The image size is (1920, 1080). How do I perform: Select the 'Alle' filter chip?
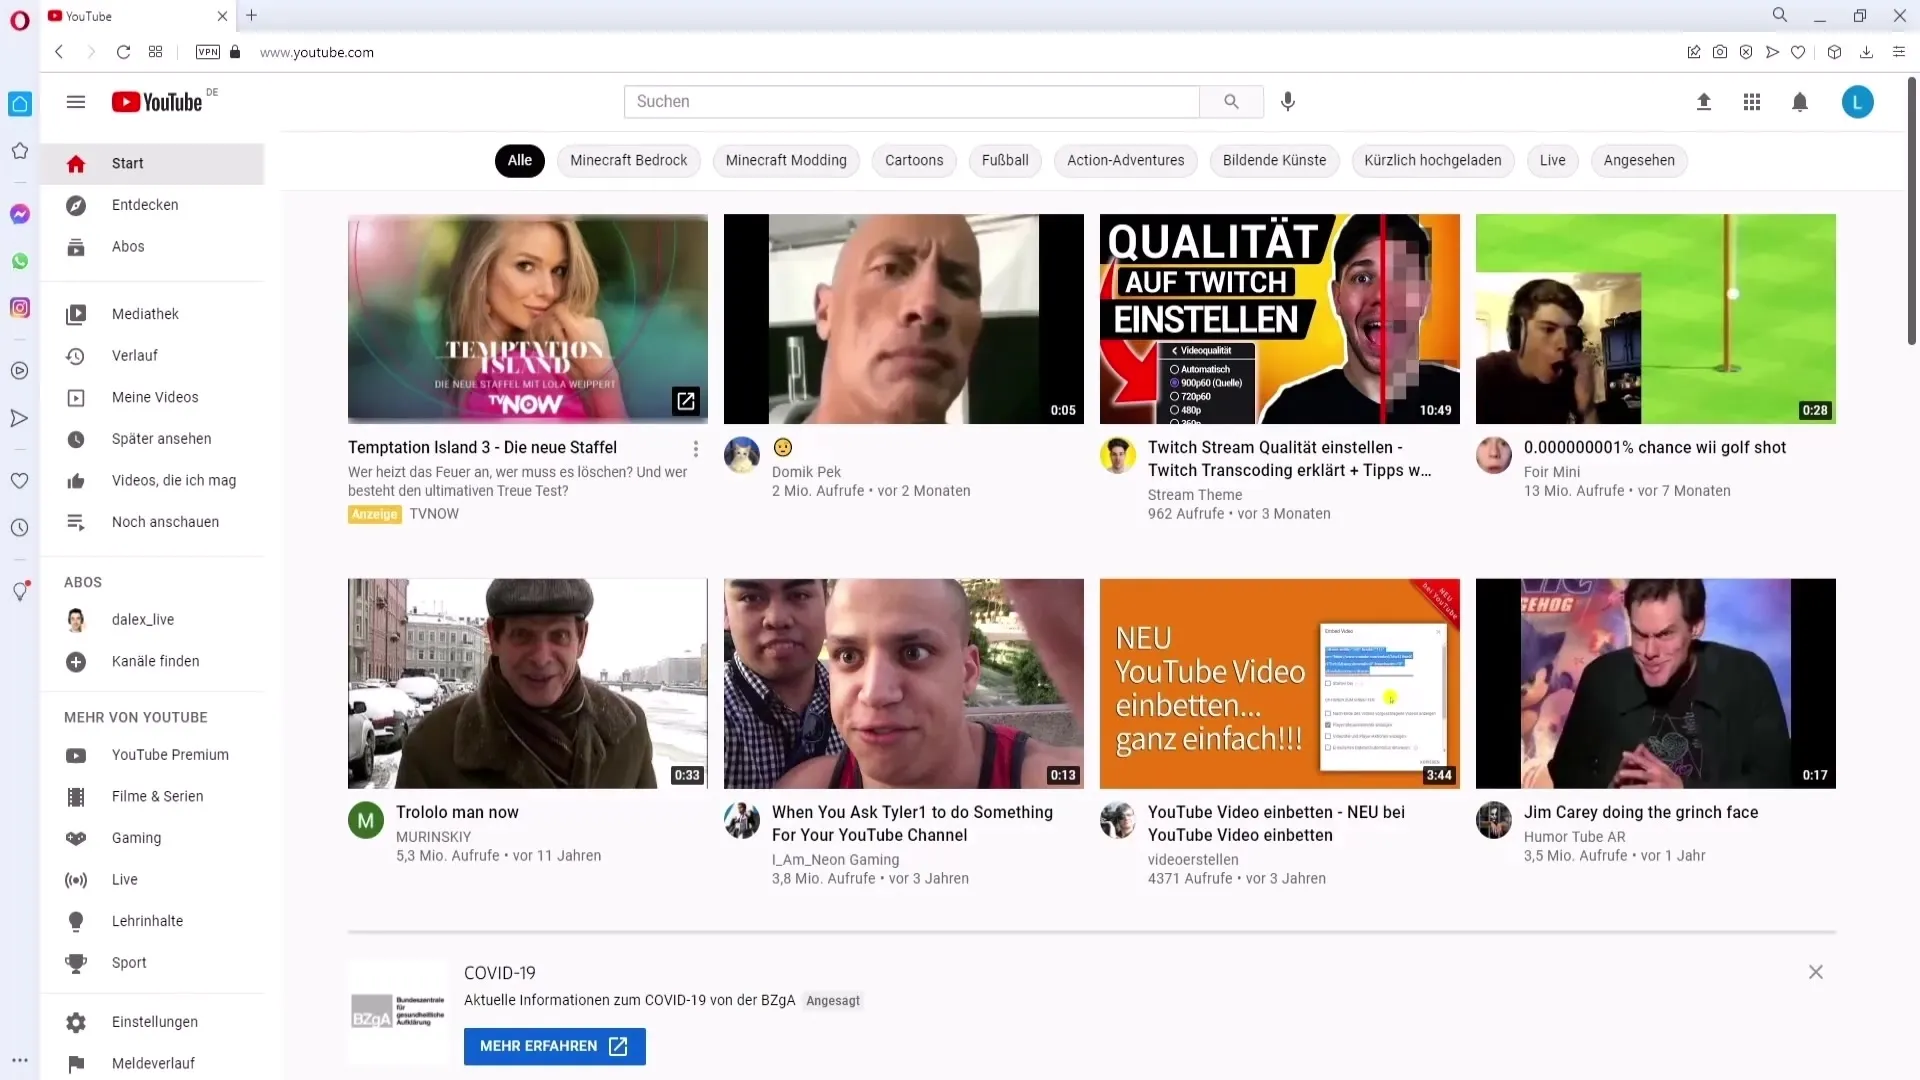click(520, 160)
